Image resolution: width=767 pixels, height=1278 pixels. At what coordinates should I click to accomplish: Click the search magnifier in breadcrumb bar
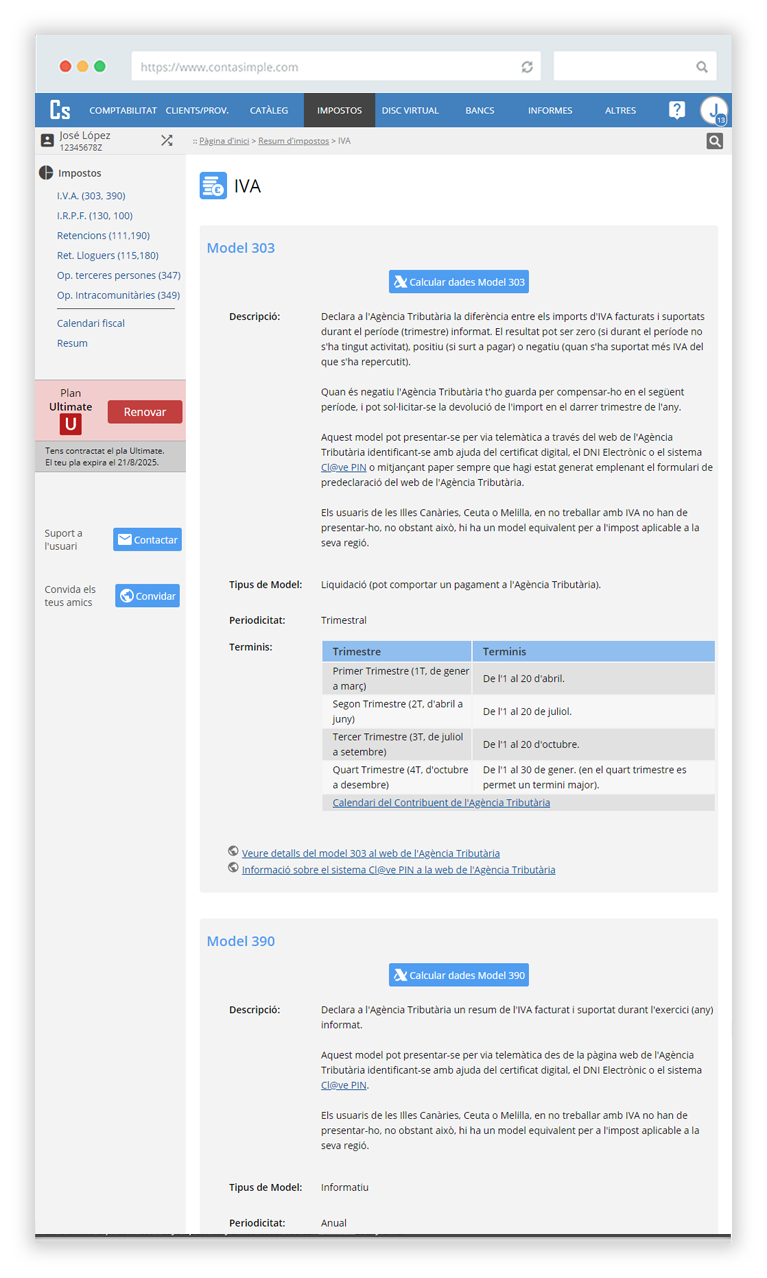coord(714,141)
